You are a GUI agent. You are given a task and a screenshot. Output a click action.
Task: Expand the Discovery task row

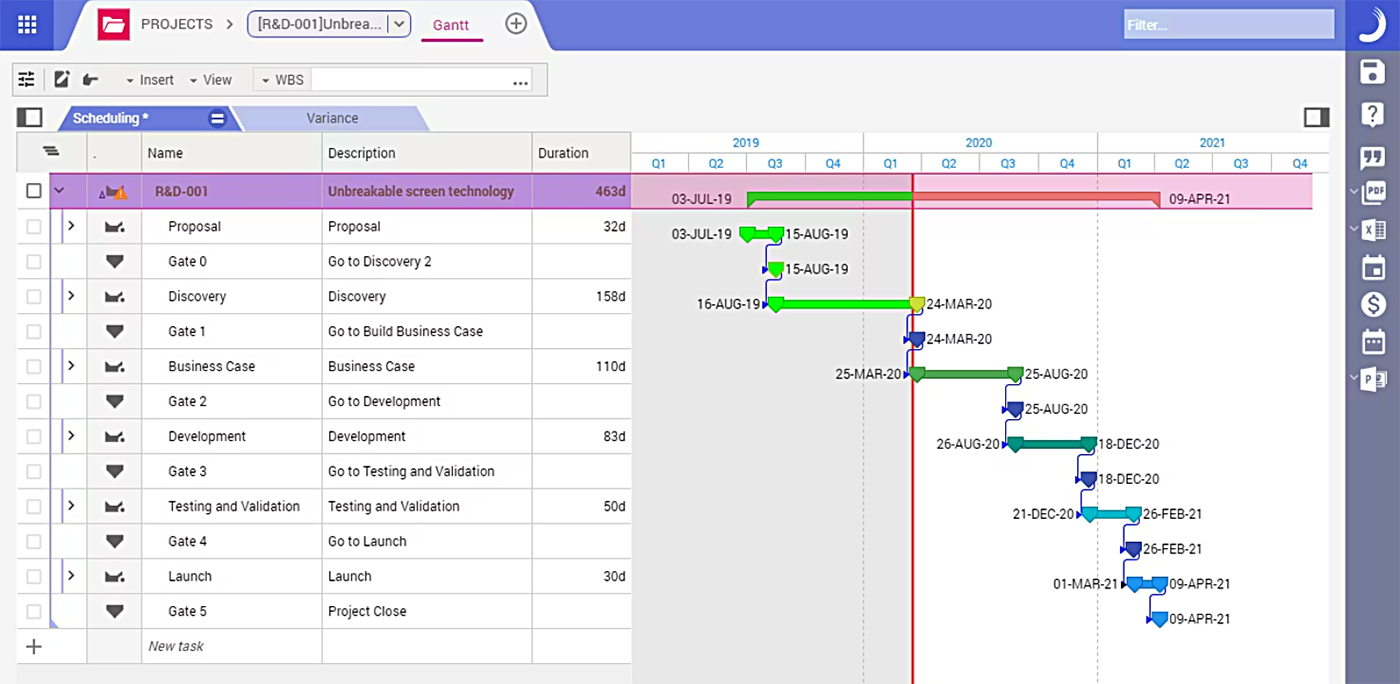coord(70,296)
